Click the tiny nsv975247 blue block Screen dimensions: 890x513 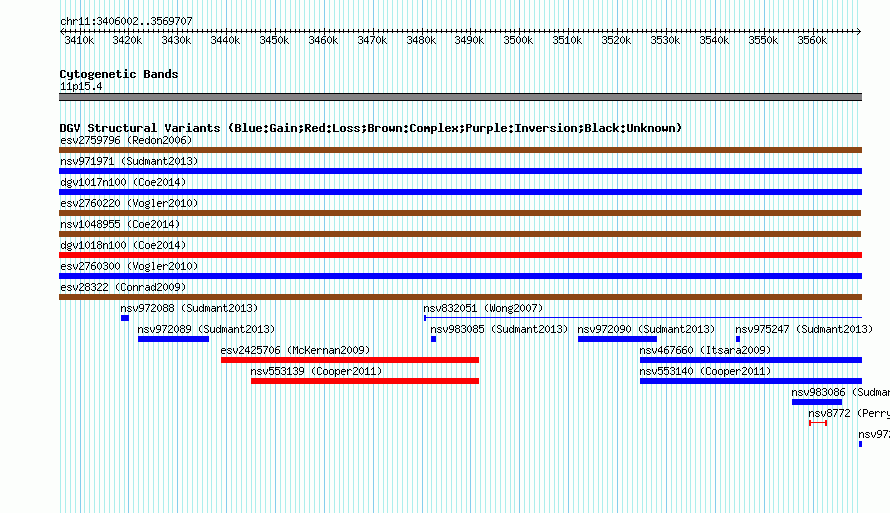pos(738,339)
